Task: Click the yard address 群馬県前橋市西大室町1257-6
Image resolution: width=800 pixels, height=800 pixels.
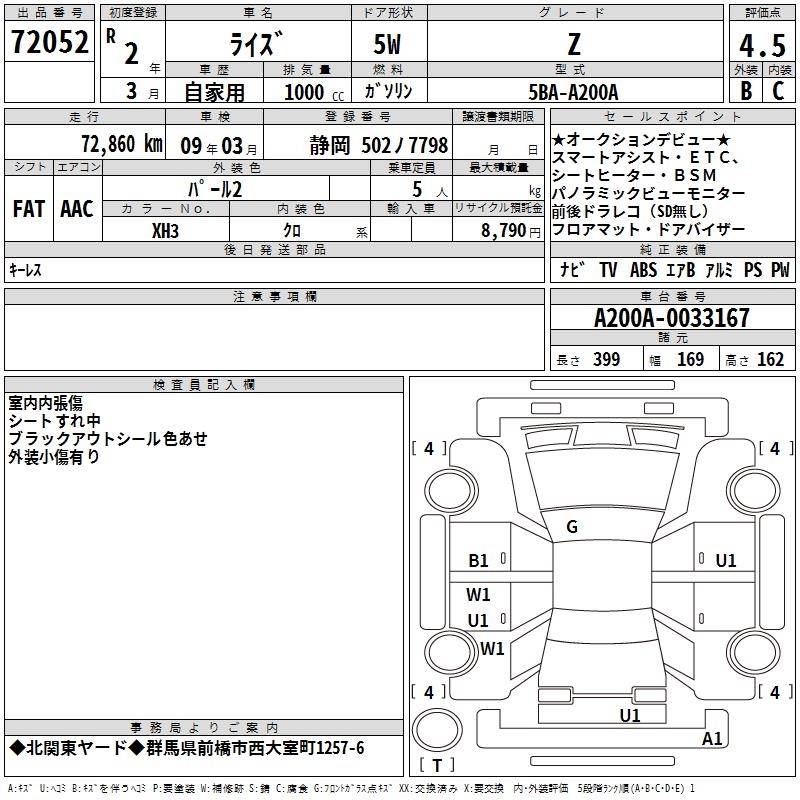Action: 255,748
